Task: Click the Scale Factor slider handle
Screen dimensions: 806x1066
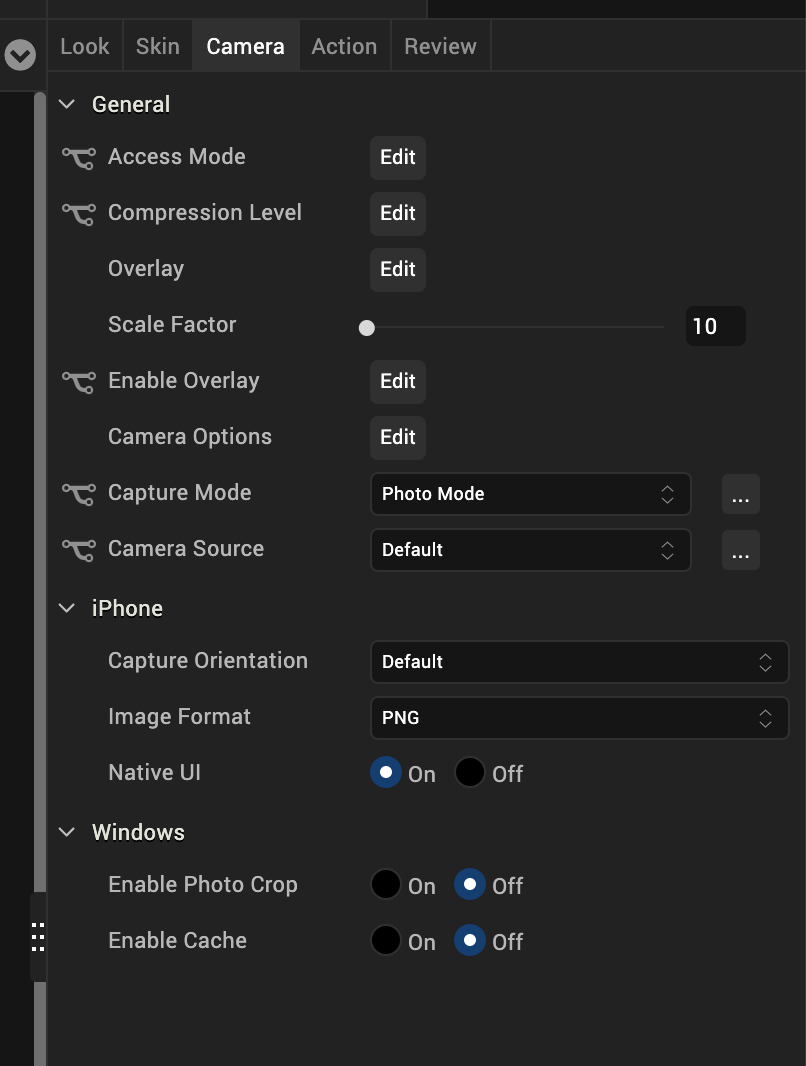Action: click(367, 327)
